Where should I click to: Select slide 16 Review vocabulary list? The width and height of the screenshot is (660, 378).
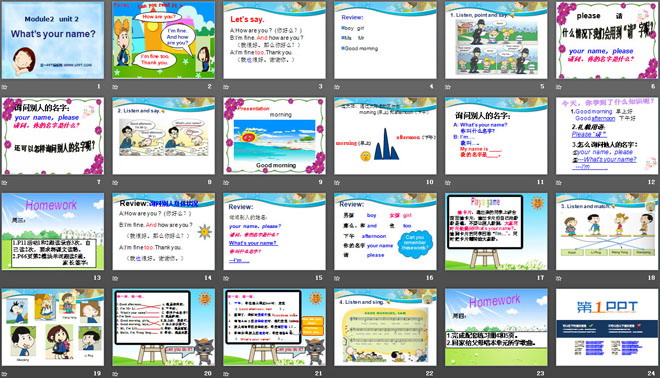[385, 232]
